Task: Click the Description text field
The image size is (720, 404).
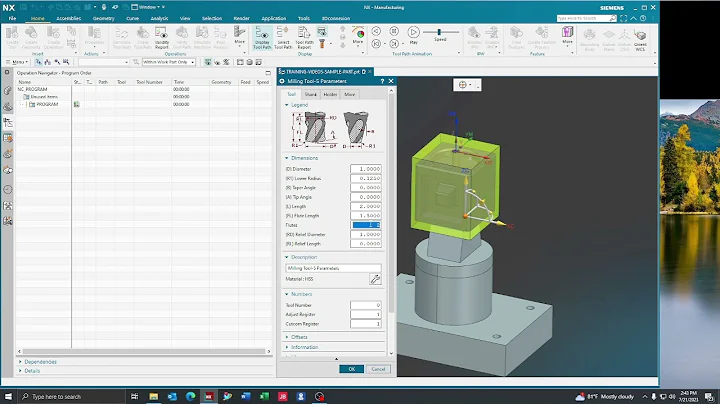Action: coord(333,268)
